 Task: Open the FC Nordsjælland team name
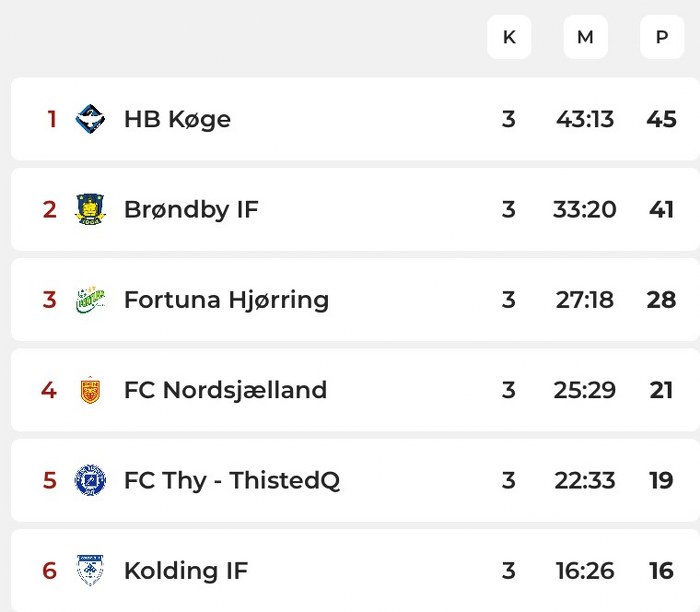225,390
